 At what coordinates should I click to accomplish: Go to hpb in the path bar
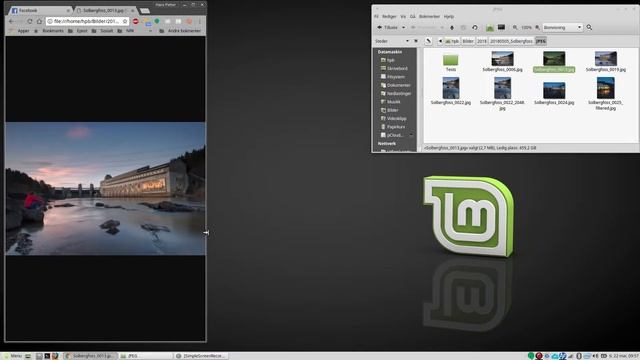452,41
